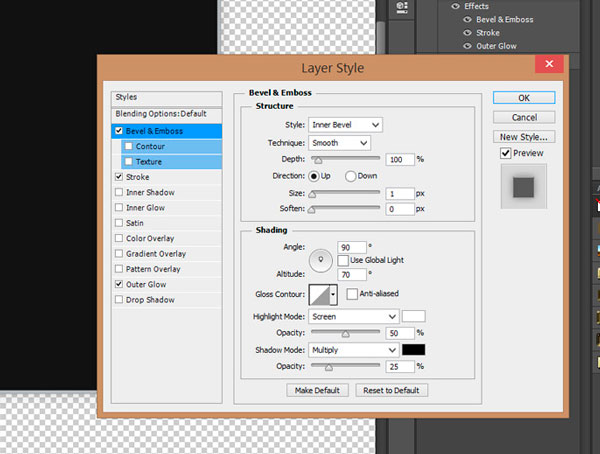Click the Depth slider handle
This screenshot has height=454, width=600.
[x=318, y=160]
